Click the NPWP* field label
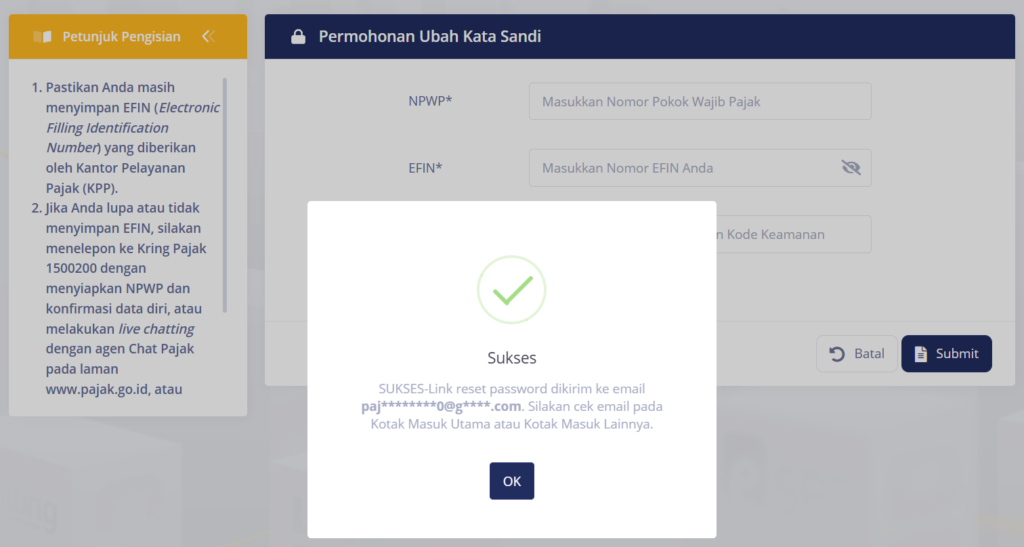This screenshot has height=547, width=1024. 431,101
